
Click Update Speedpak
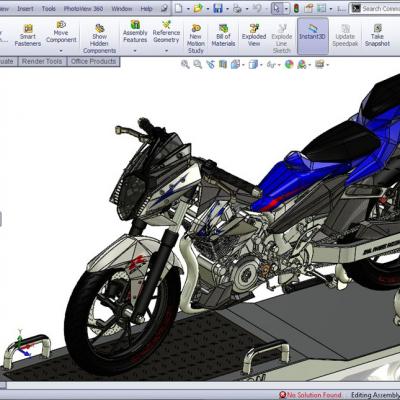(x=345, y=36)
